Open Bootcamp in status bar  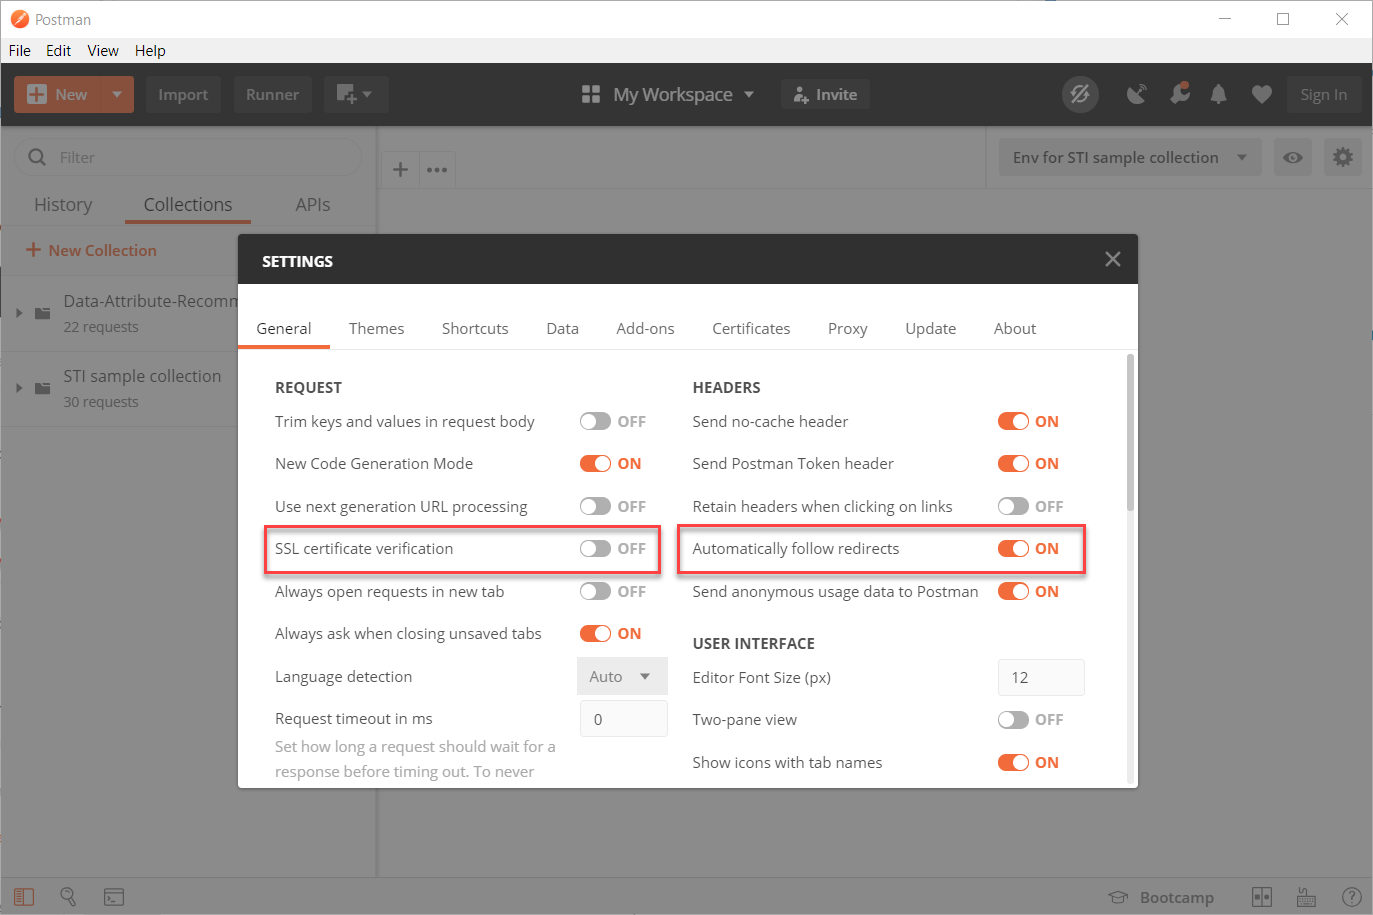(1162, 897)
